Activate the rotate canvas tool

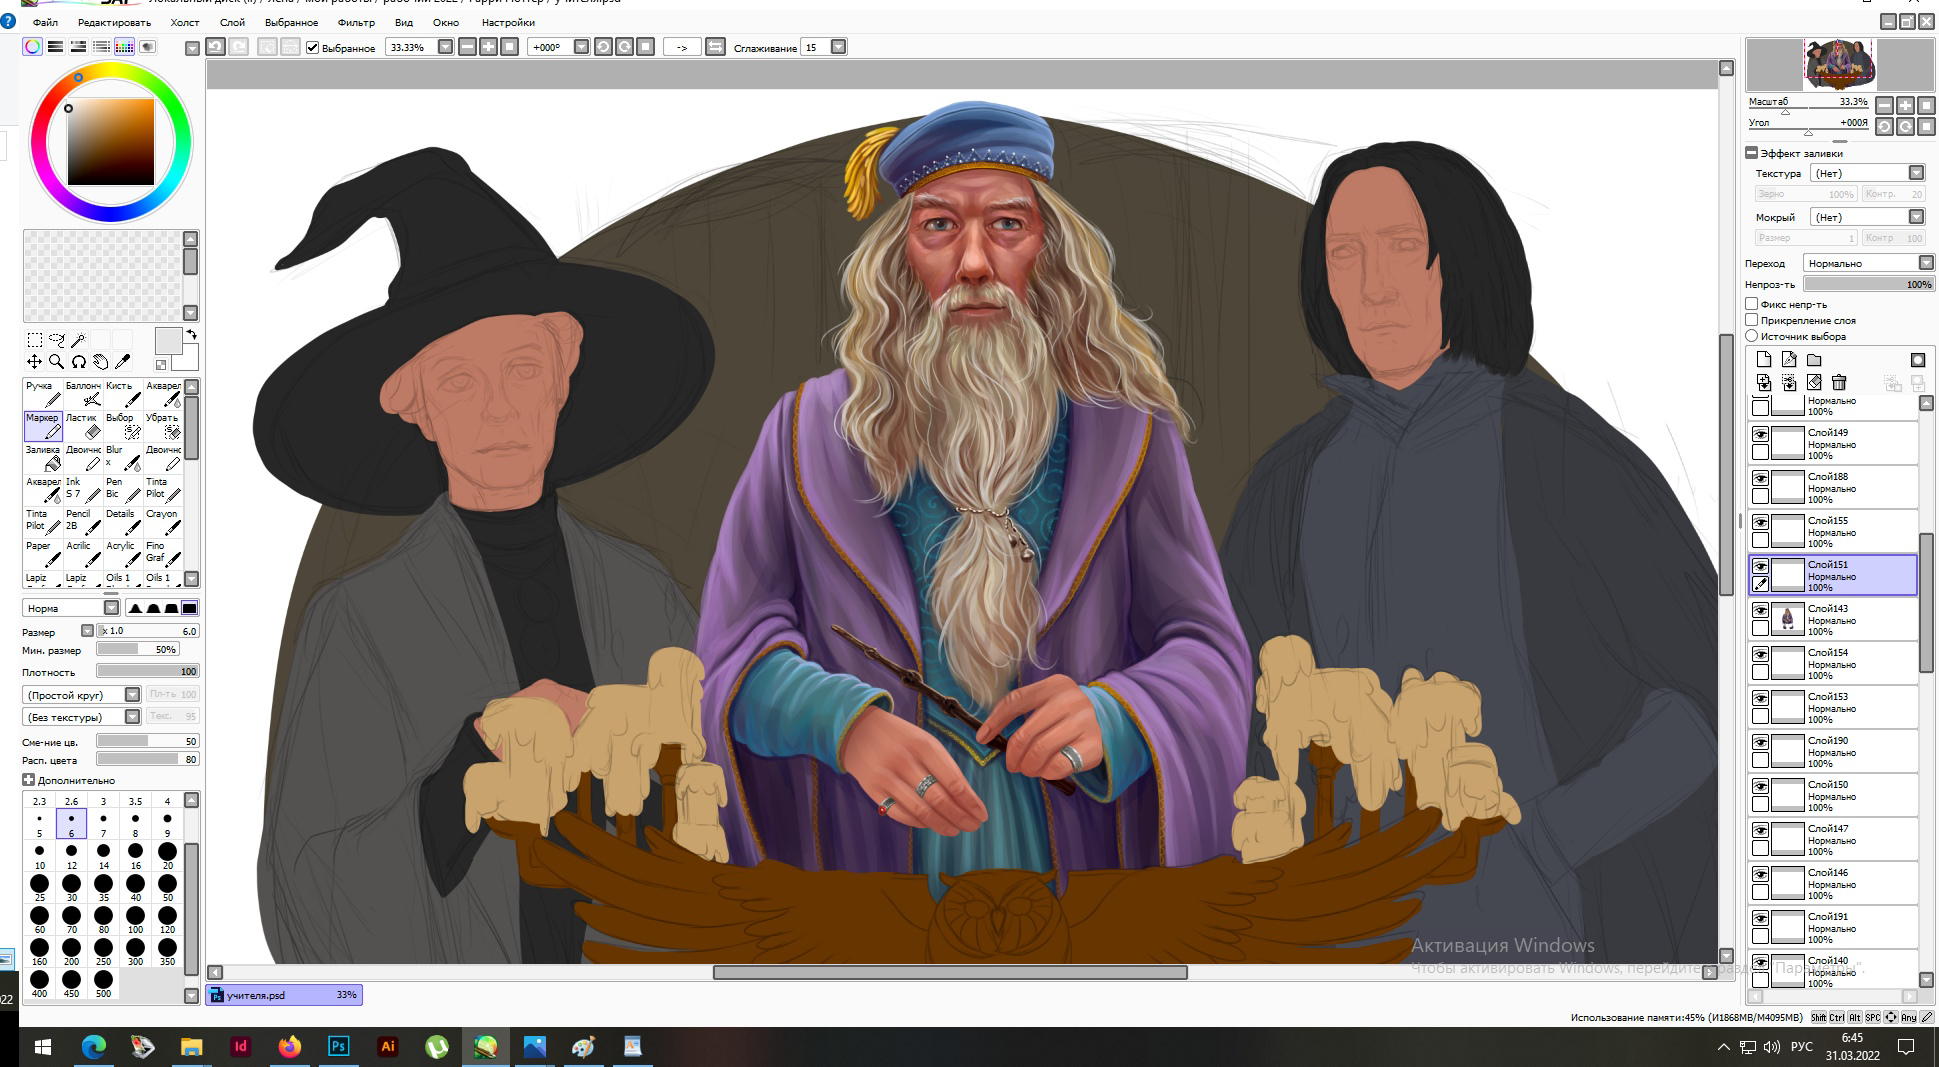click(78, 362)
